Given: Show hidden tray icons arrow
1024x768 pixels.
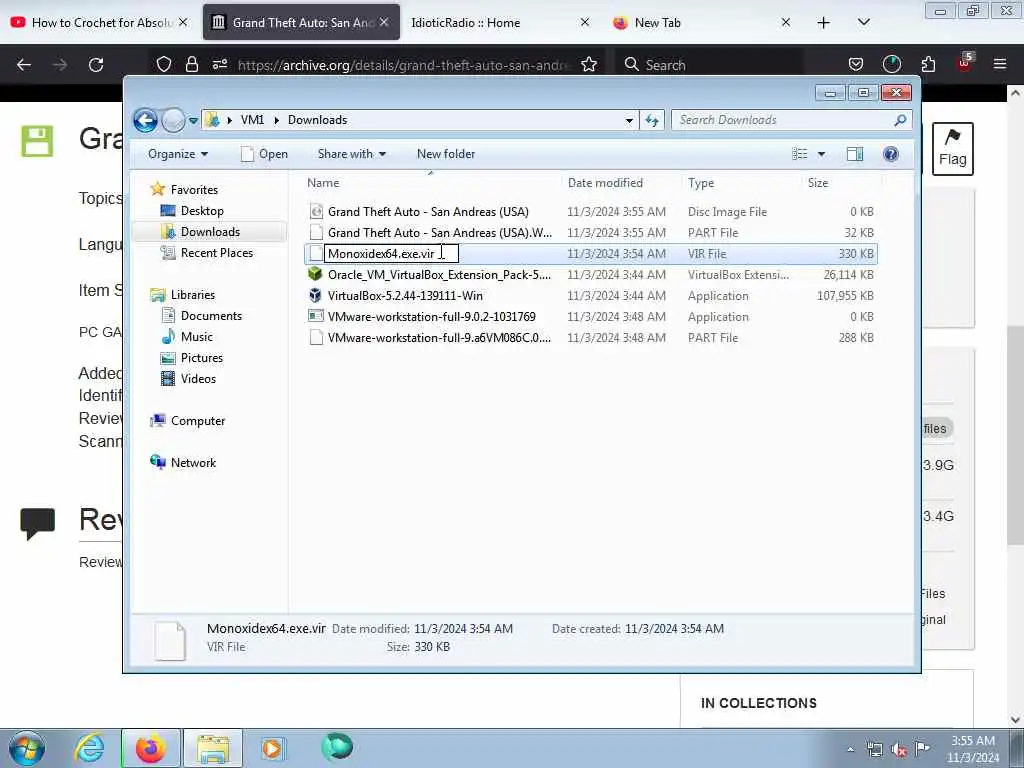Looking at the screenshot, I should coord(850,750).
